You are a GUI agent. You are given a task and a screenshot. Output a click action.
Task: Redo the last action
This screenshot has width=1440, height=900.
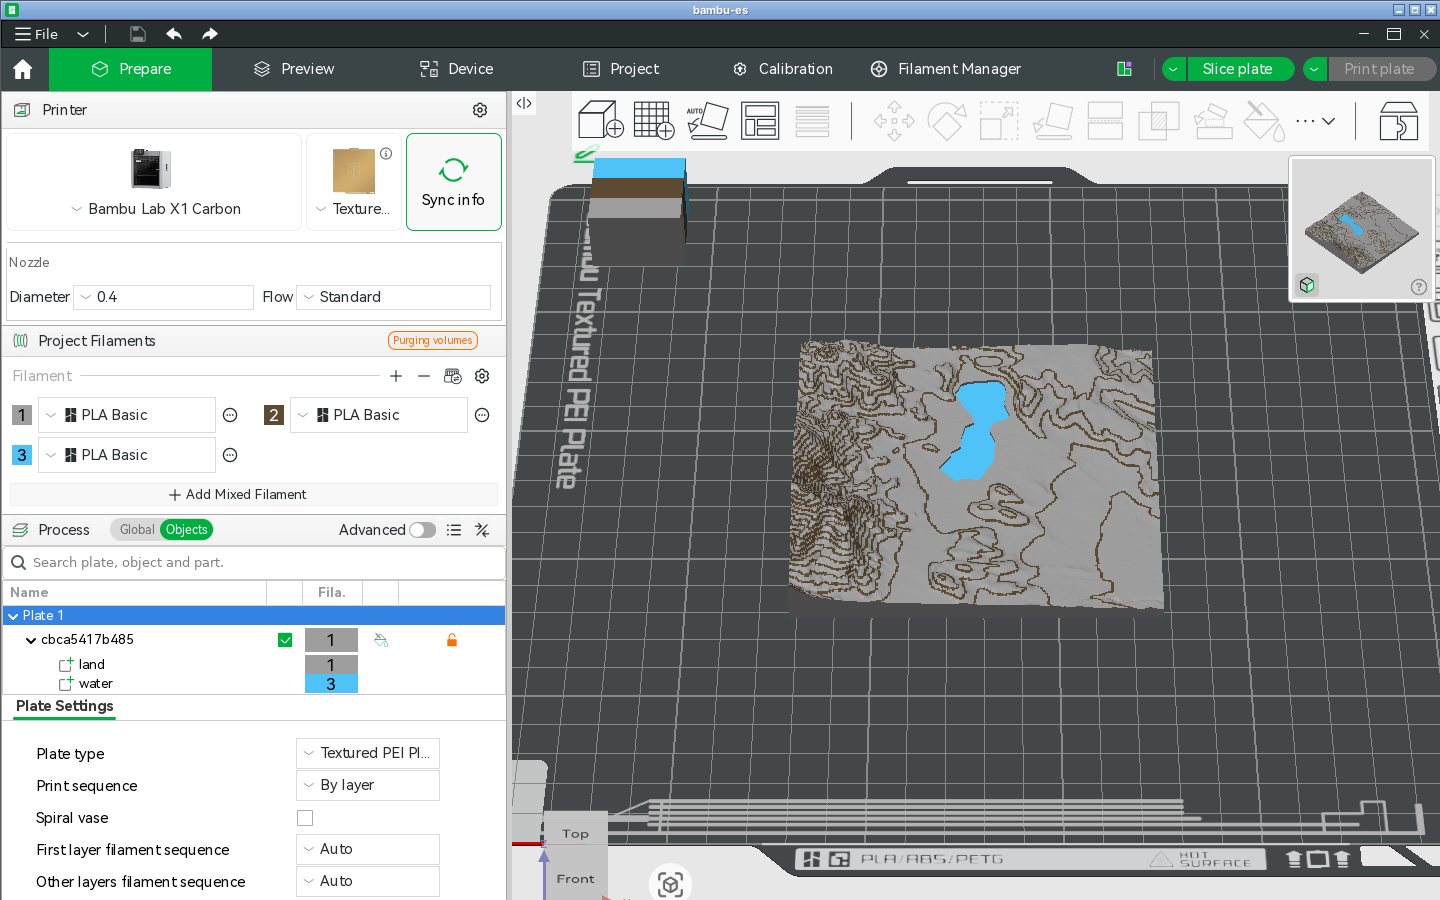[210, 34]
